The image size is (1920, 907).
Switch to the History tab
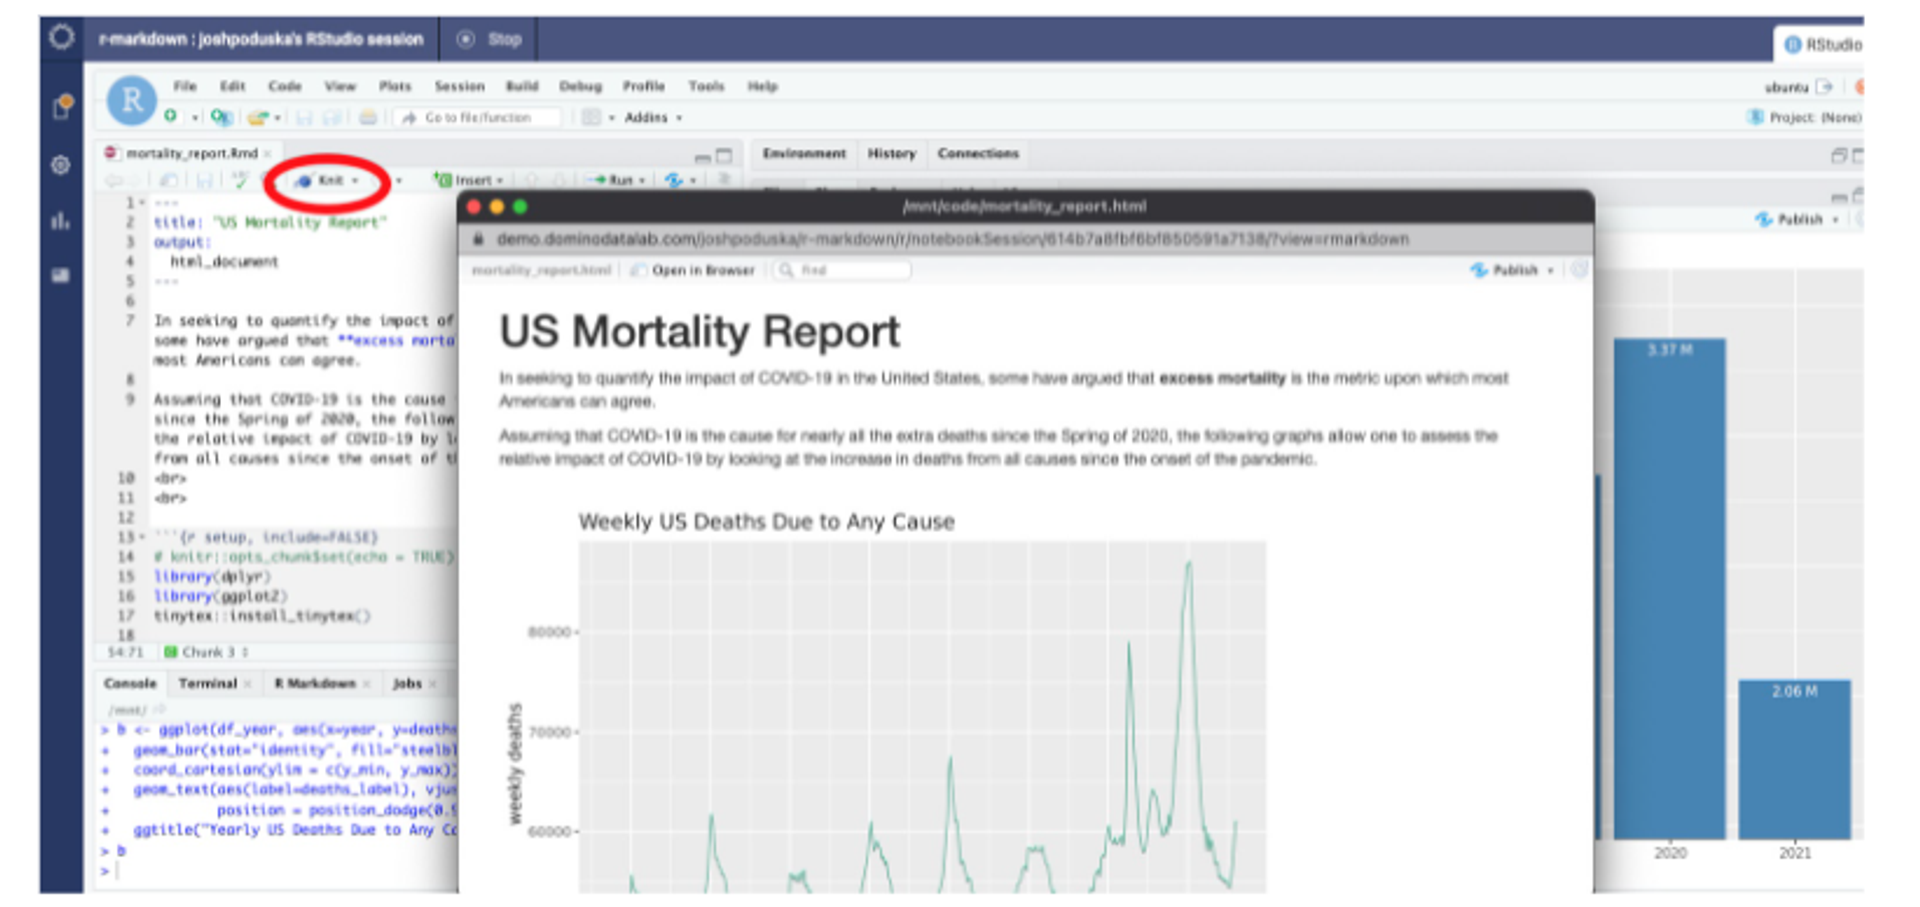891,153
